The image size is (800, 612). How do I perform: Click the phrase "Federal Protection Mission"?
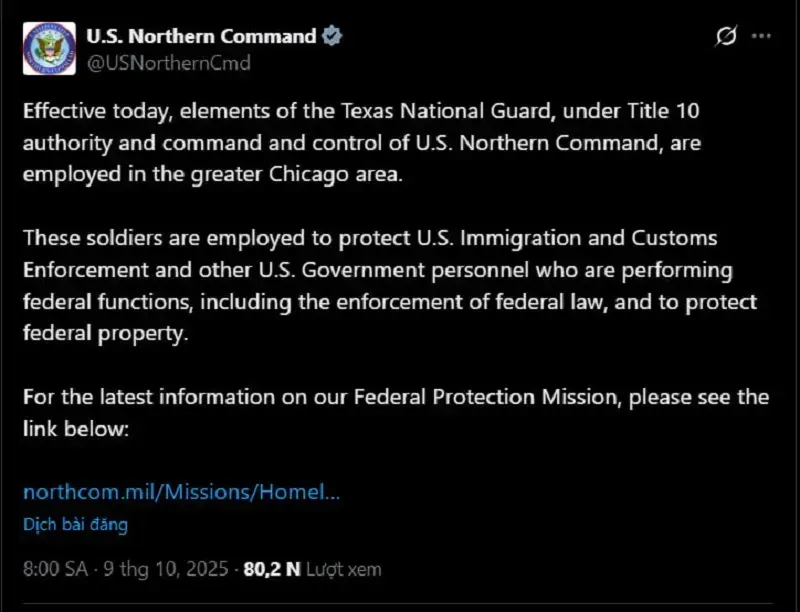(x=488, y=397)
